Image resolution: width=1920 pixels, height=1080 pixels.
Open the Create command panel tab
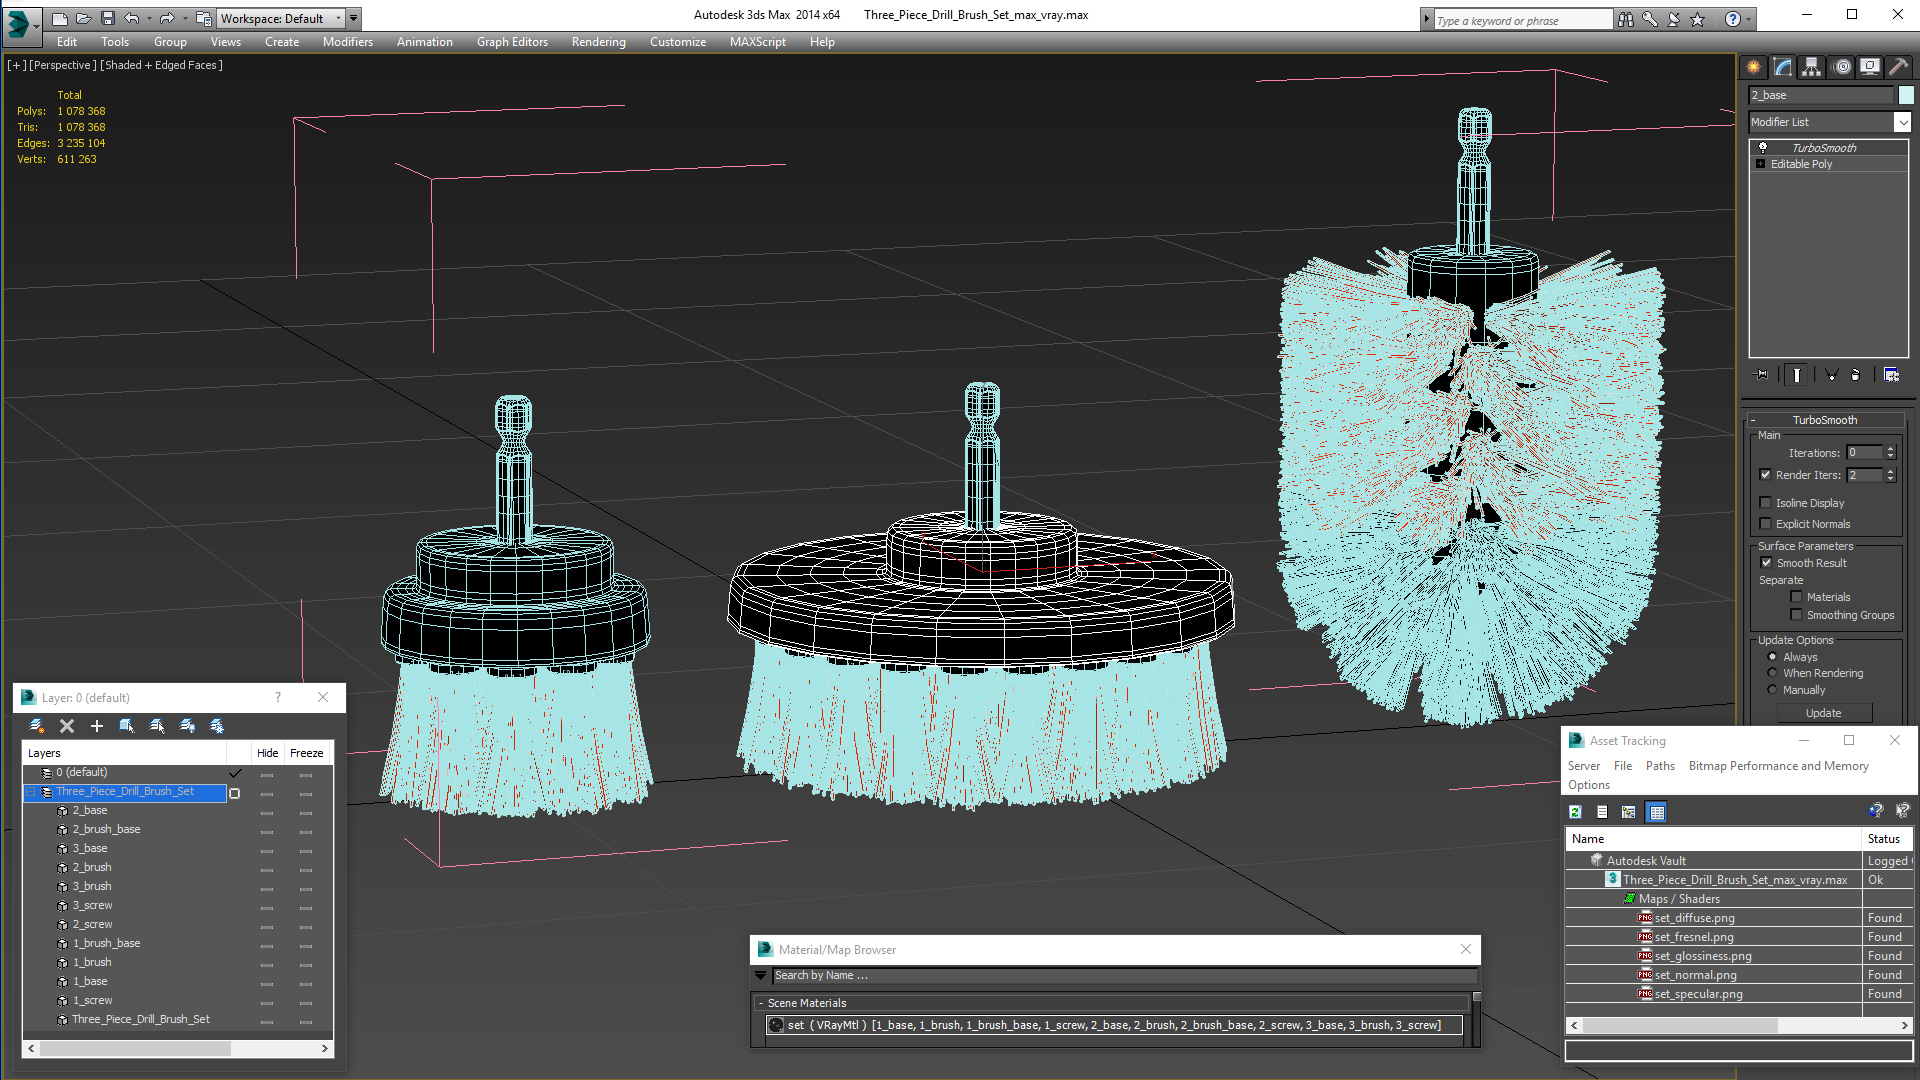1754,67
